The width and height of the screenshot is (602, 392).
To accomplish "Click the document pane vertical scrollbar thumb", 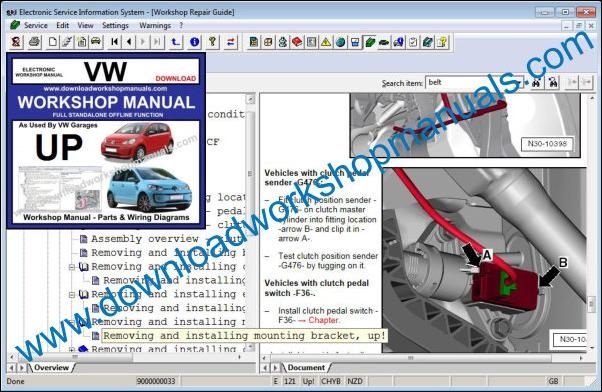I will (591, 304).
